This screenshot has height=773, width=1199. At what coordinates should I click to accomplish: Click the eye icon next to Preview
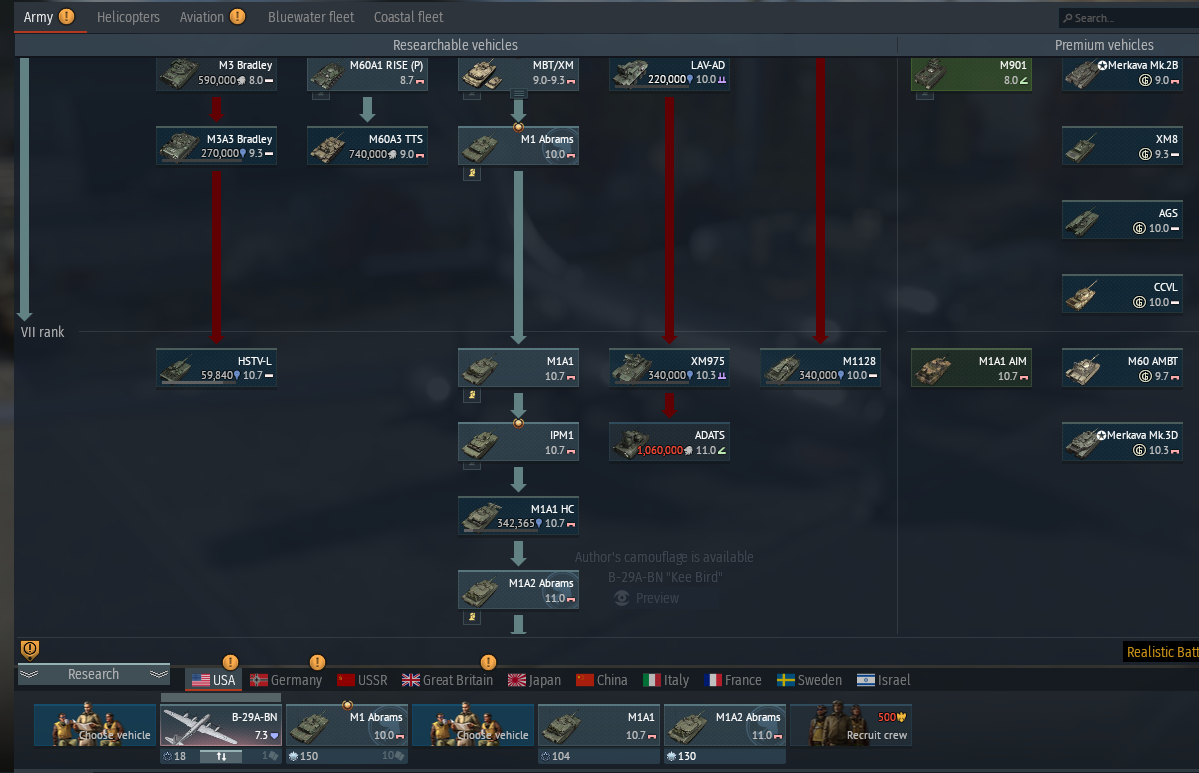point(622,598)
